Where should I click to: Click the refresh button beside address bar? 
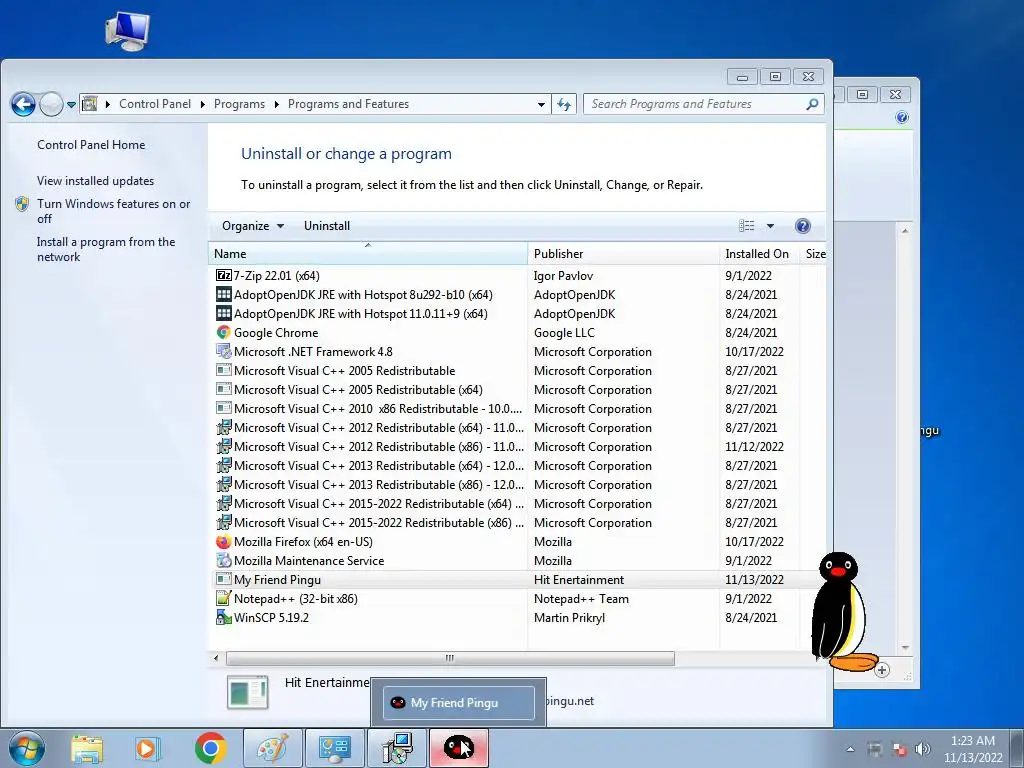point(564,104)
